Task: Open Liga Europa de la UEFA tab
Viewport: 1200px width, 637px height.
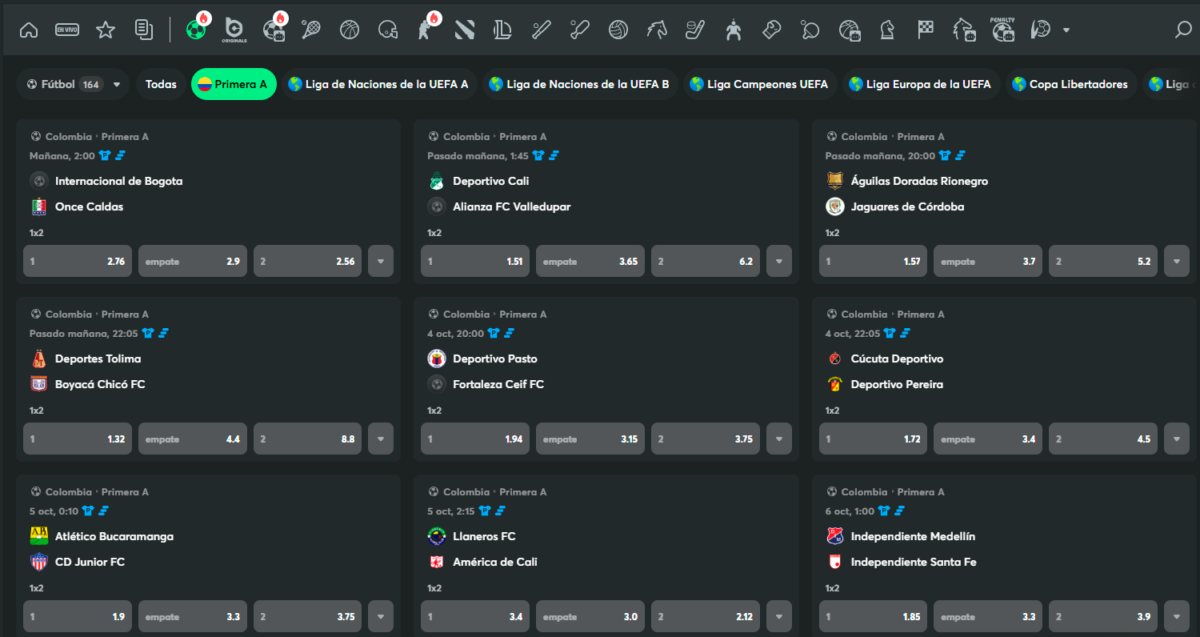Action: (920, 84)
